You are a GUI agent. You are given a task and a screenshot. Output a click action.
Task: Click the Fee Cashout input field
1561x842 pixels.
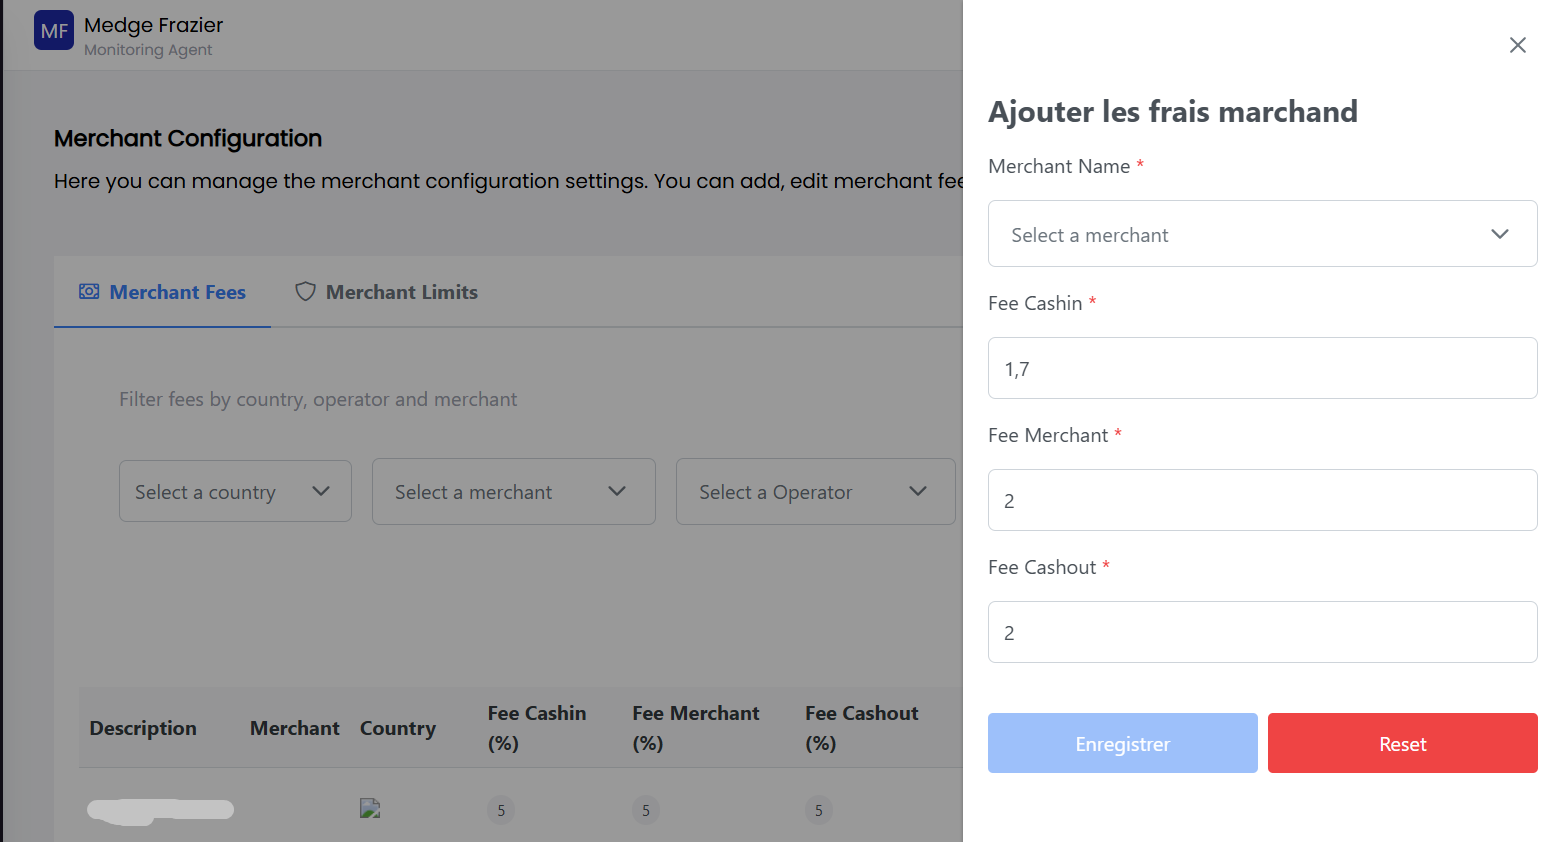[x=1262, y=632]
